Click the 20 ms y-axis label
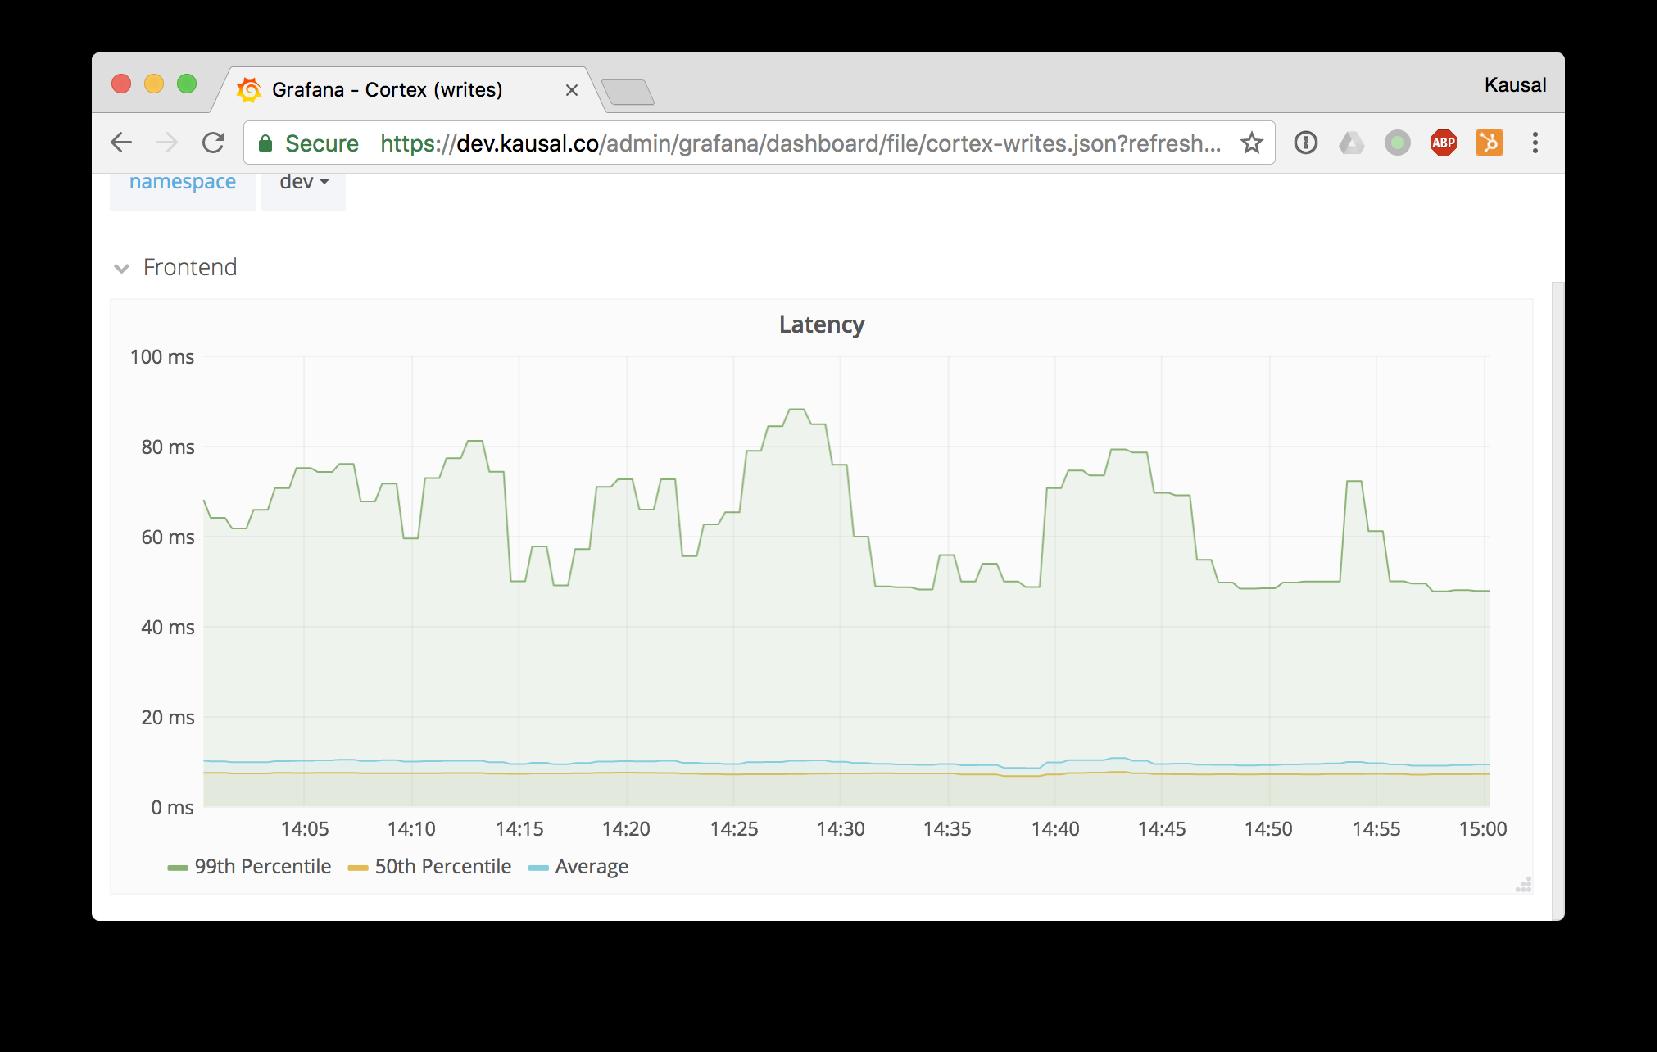 click(x=167, y=717)
